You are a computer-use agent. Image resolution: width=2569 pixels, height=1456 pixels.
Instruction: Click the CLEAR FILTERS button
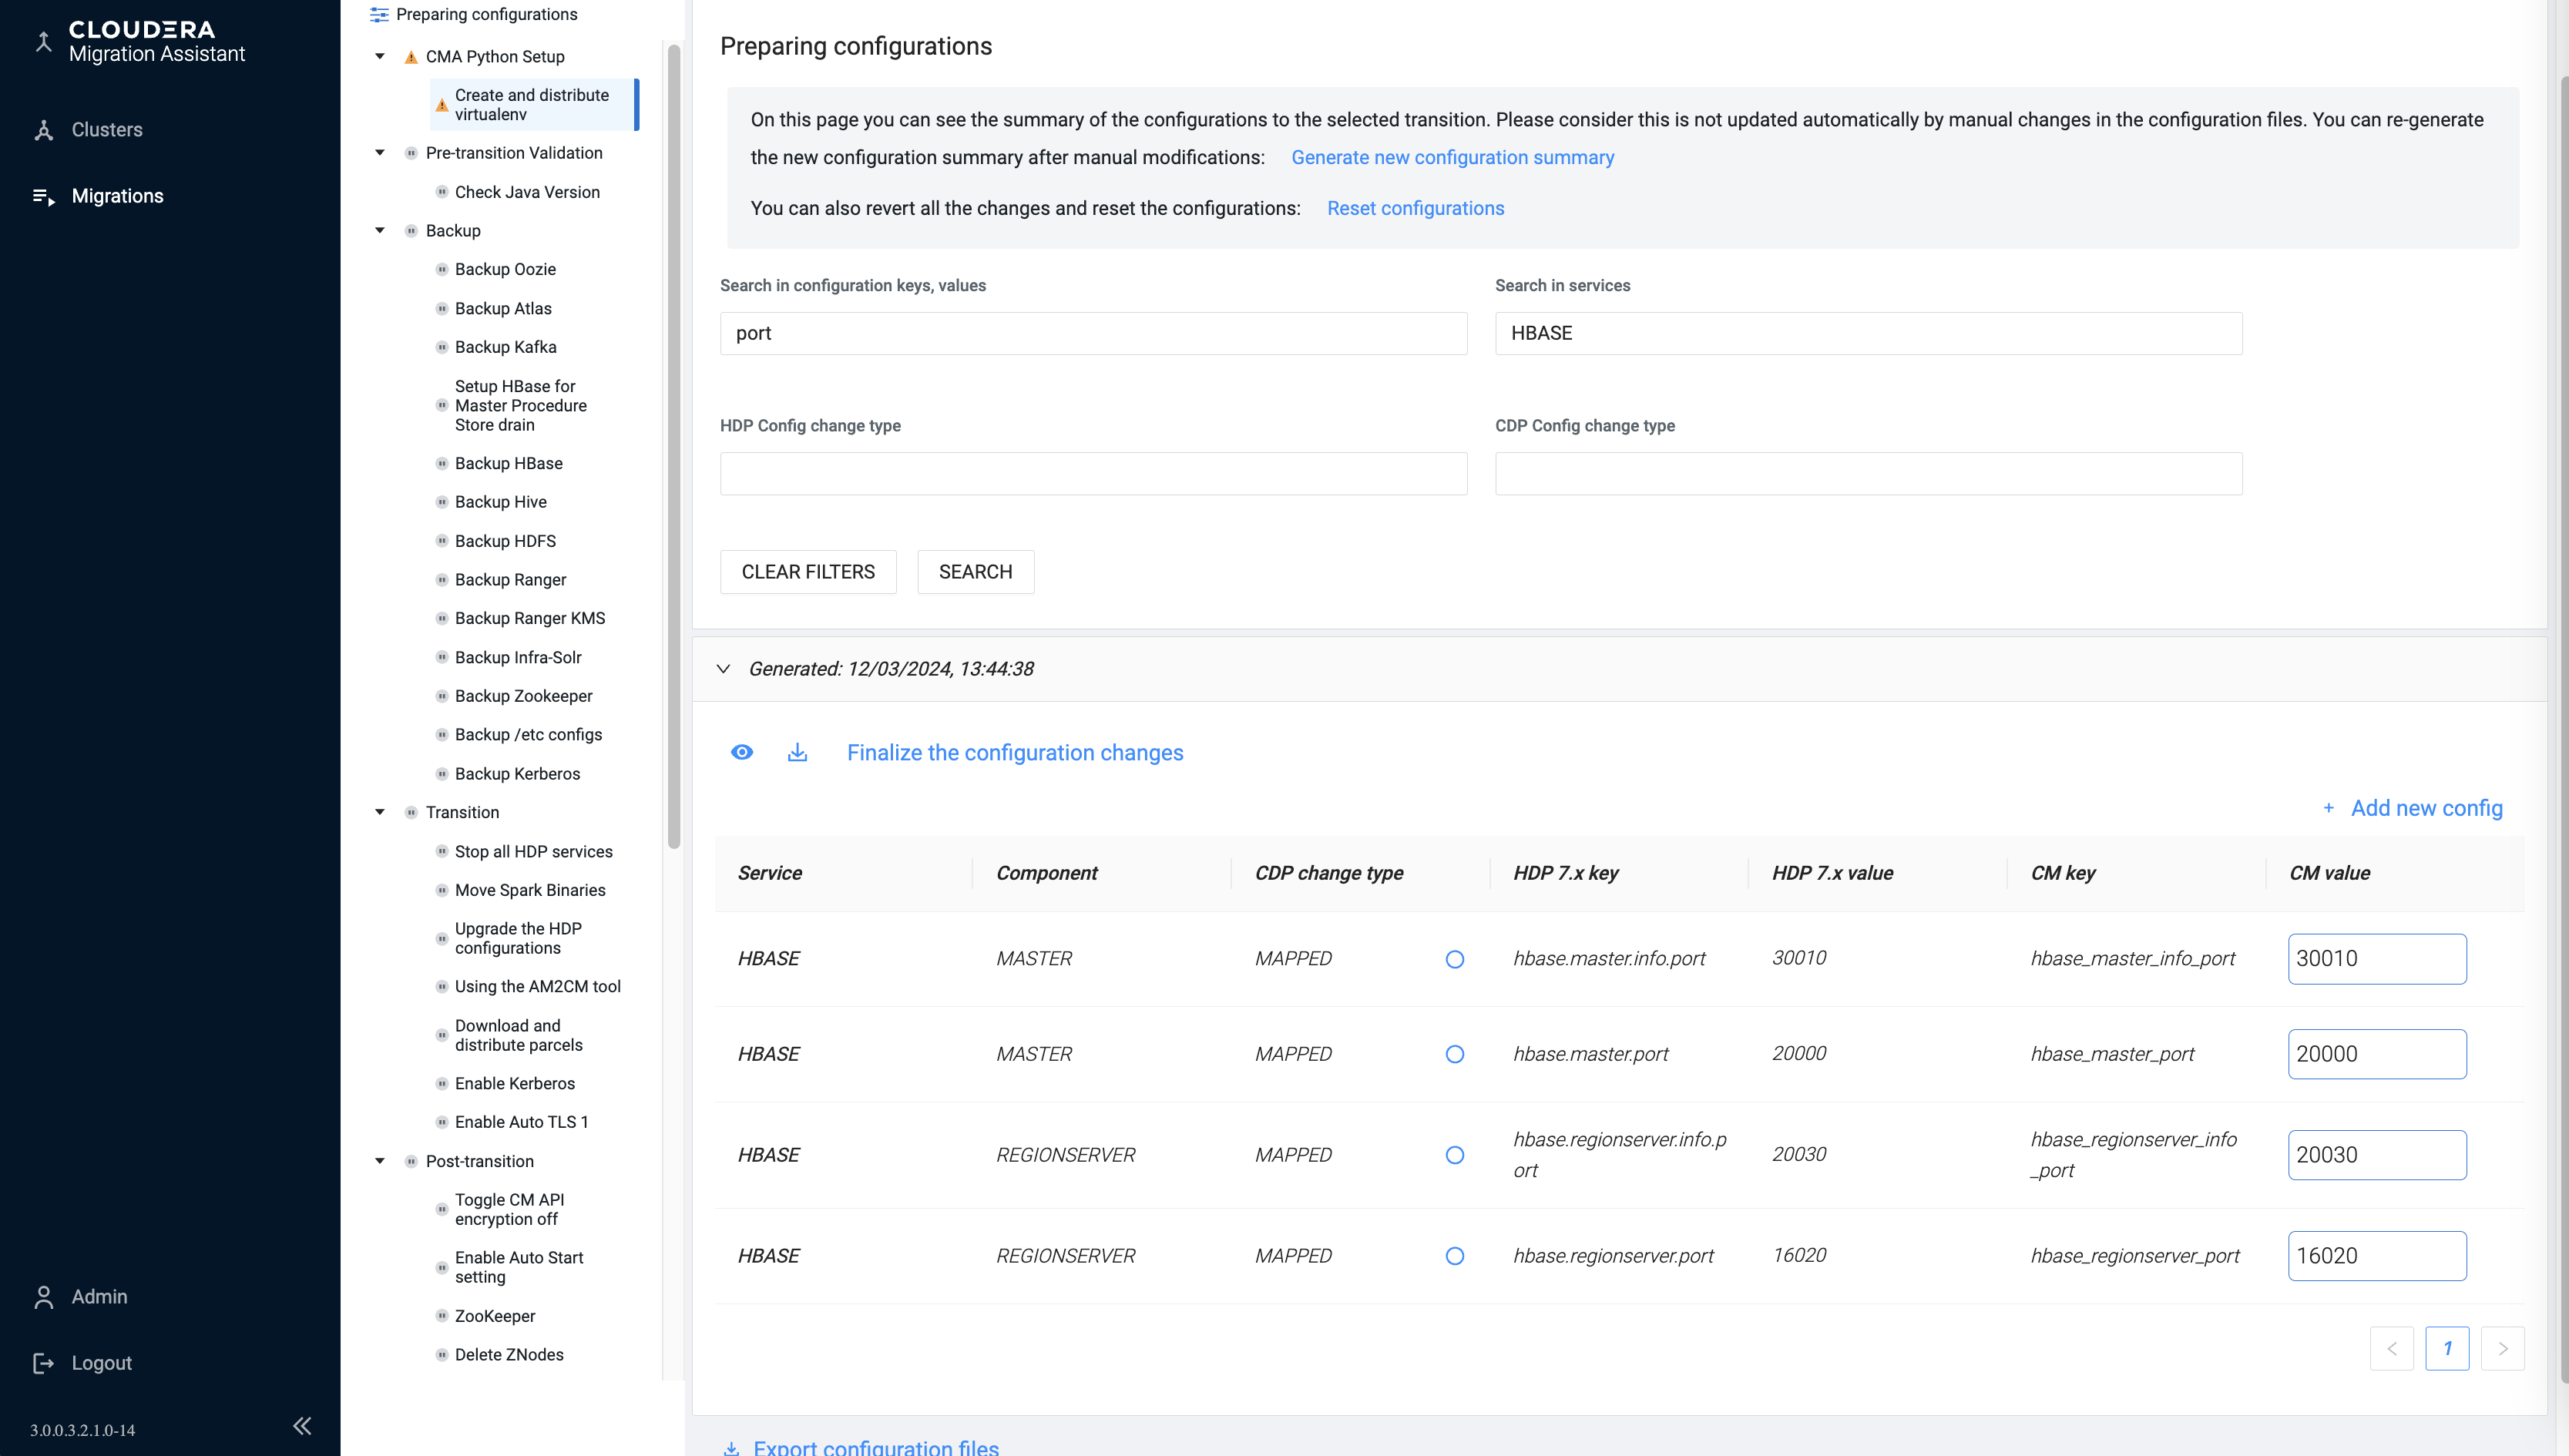(x=808, y=572)
